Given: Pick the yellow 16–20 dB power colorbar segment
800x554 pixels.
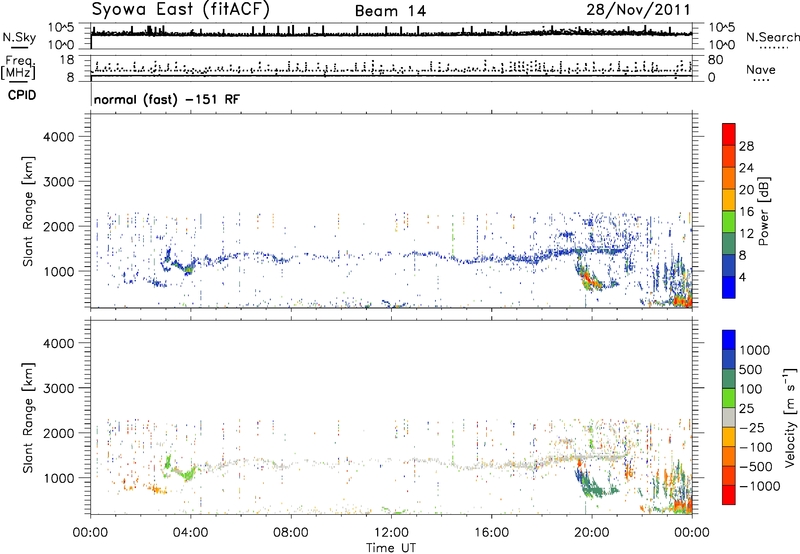Looking at the screenshot, I should (x=729, y=200).
